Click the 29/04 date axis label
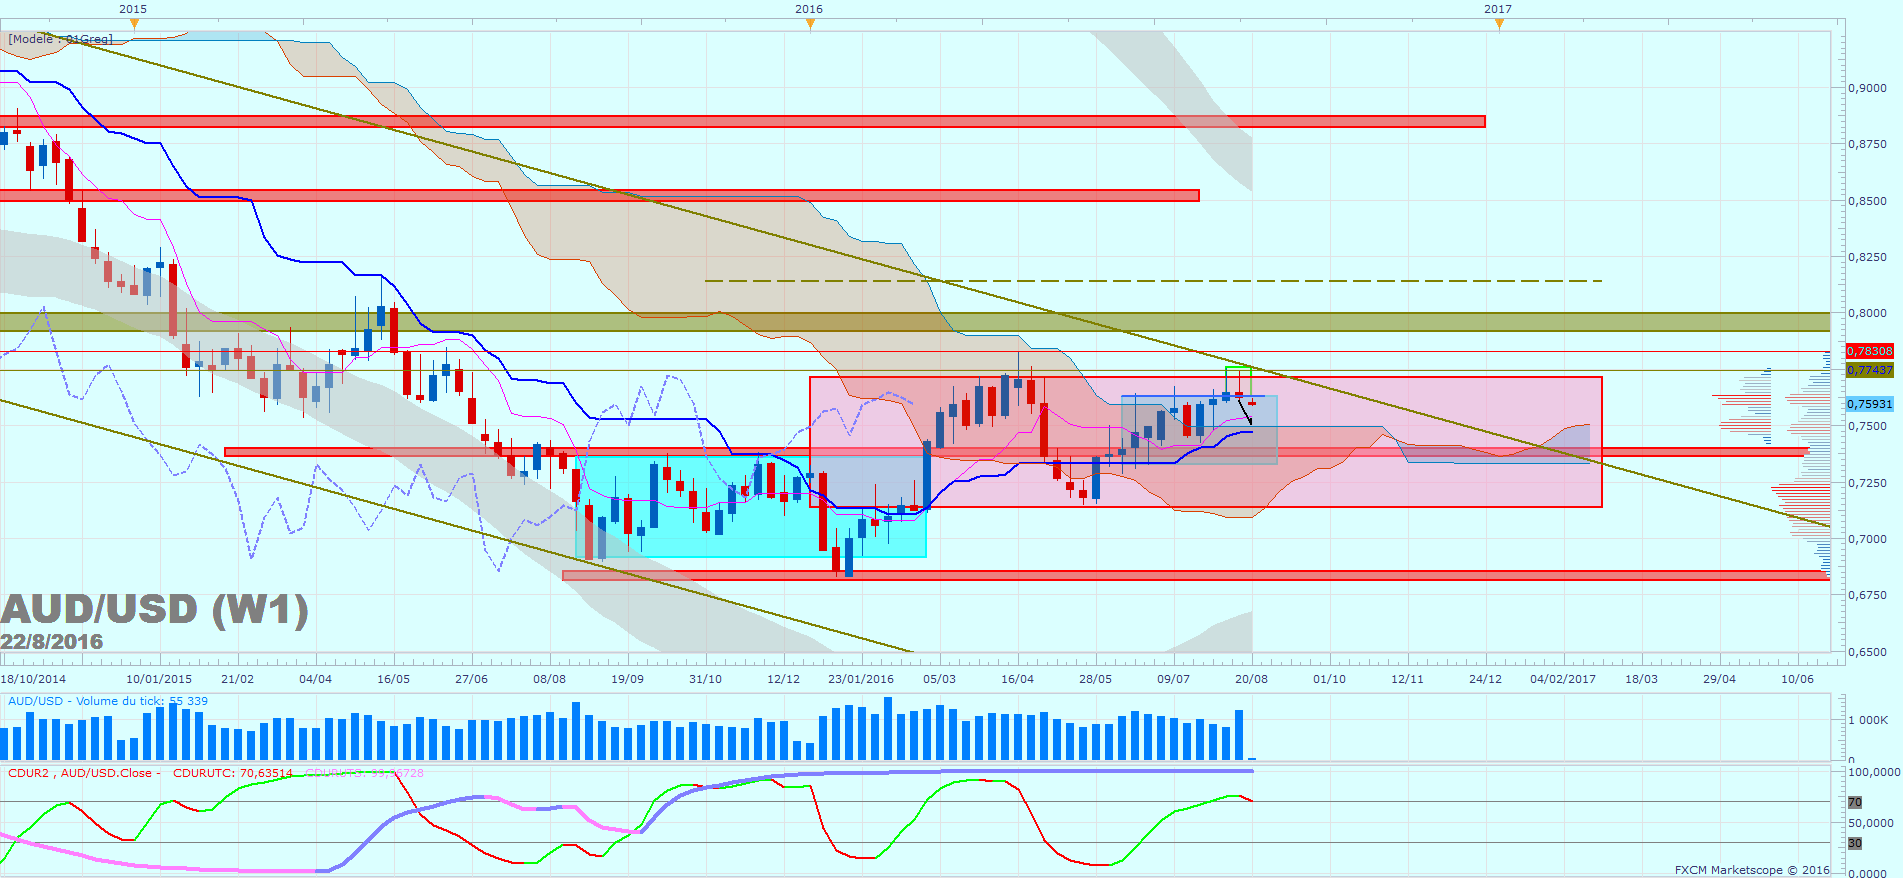 point(1719,679)
